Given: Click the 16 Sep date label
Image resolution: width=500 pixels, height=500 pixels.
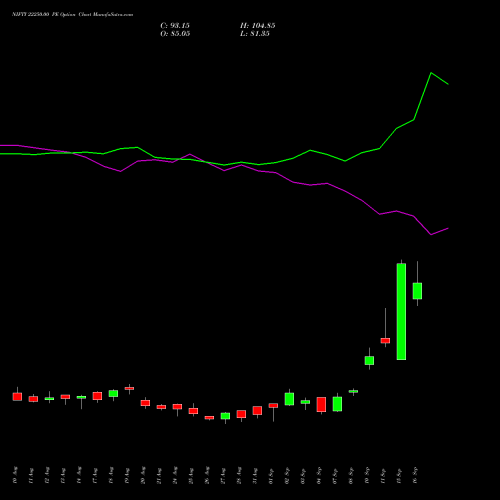Looking at the screenshot, I should coord(415,475).
